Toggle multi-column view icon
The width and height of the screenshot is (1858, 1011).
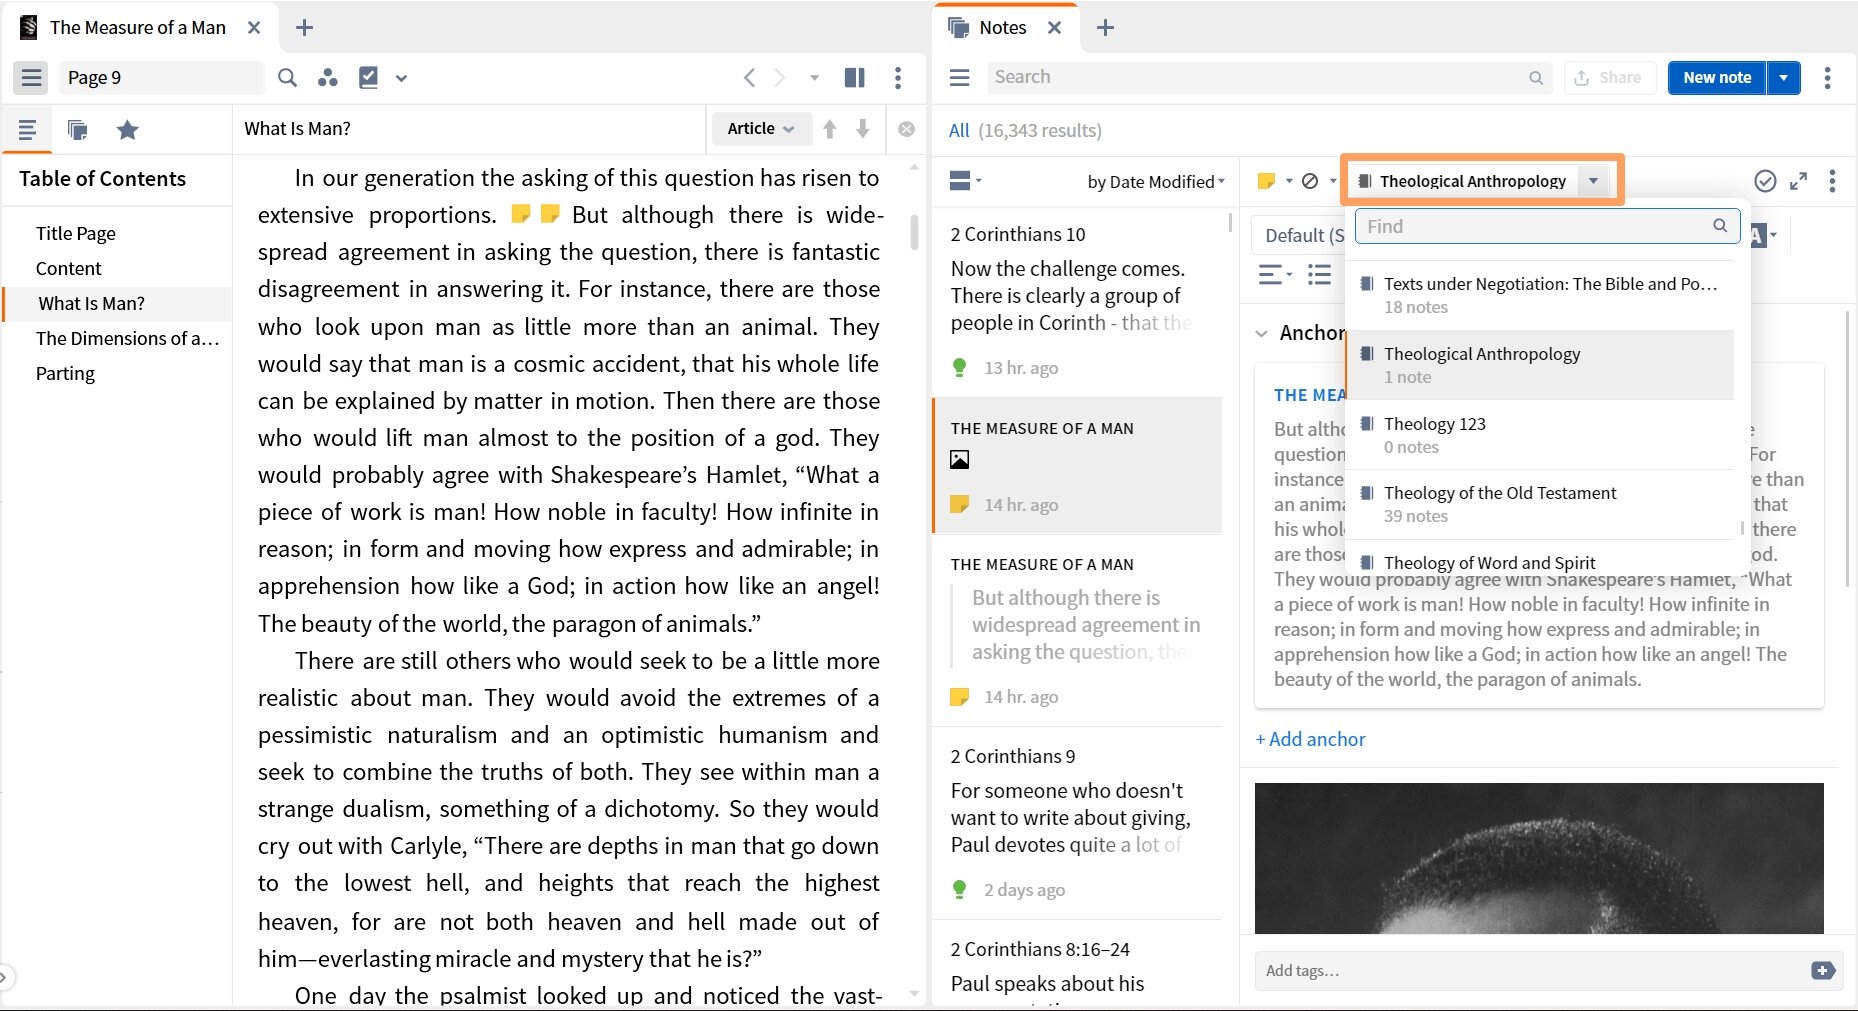click(x=855, y=77)
